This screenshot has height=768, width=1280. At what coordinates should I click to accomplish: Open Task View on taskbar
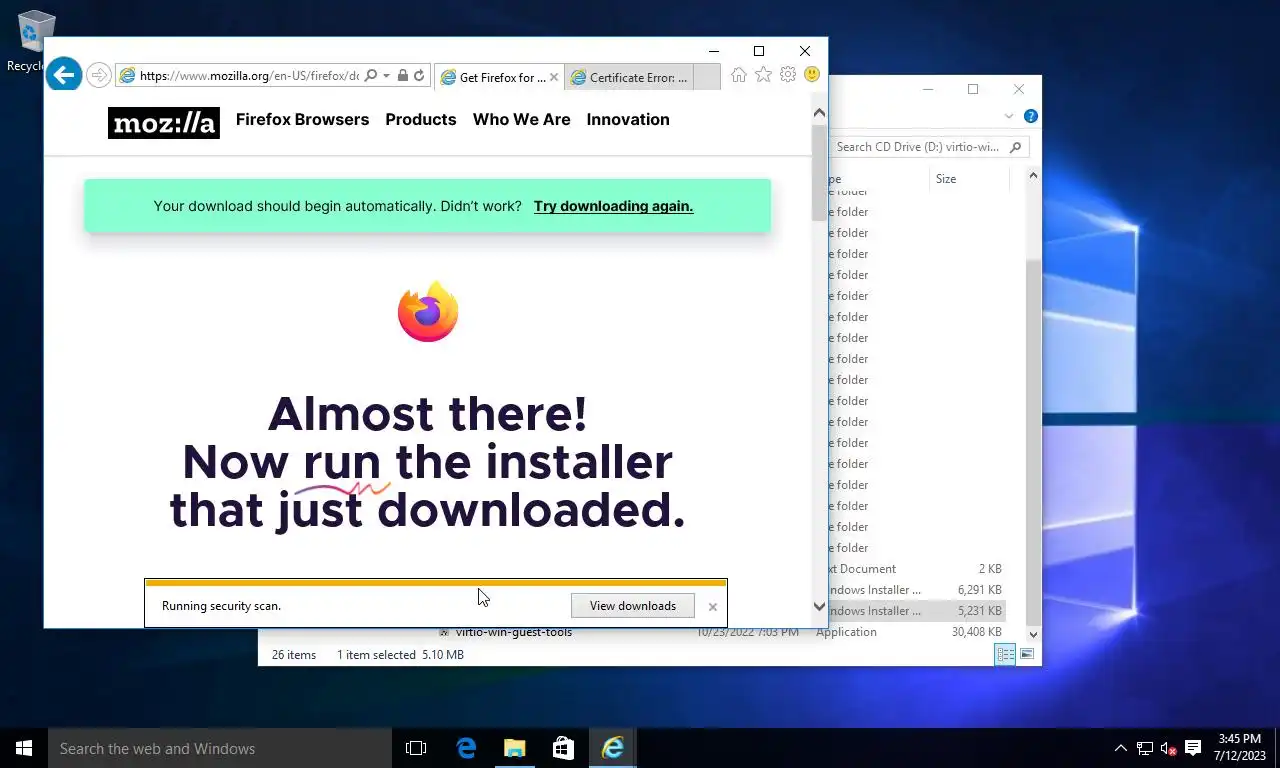416,748
